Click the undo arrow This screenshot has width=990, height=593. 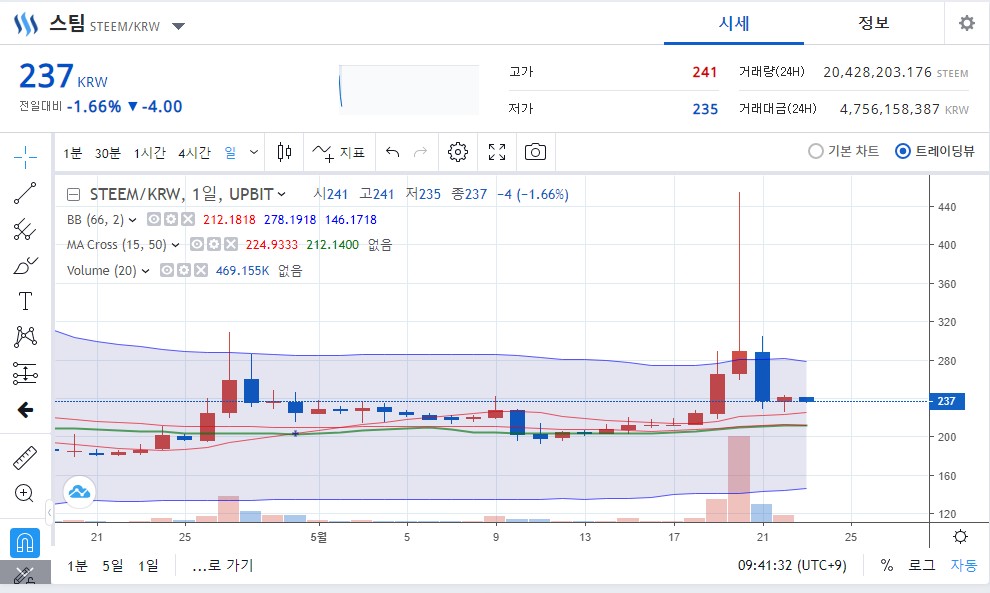tap(393, 152)
